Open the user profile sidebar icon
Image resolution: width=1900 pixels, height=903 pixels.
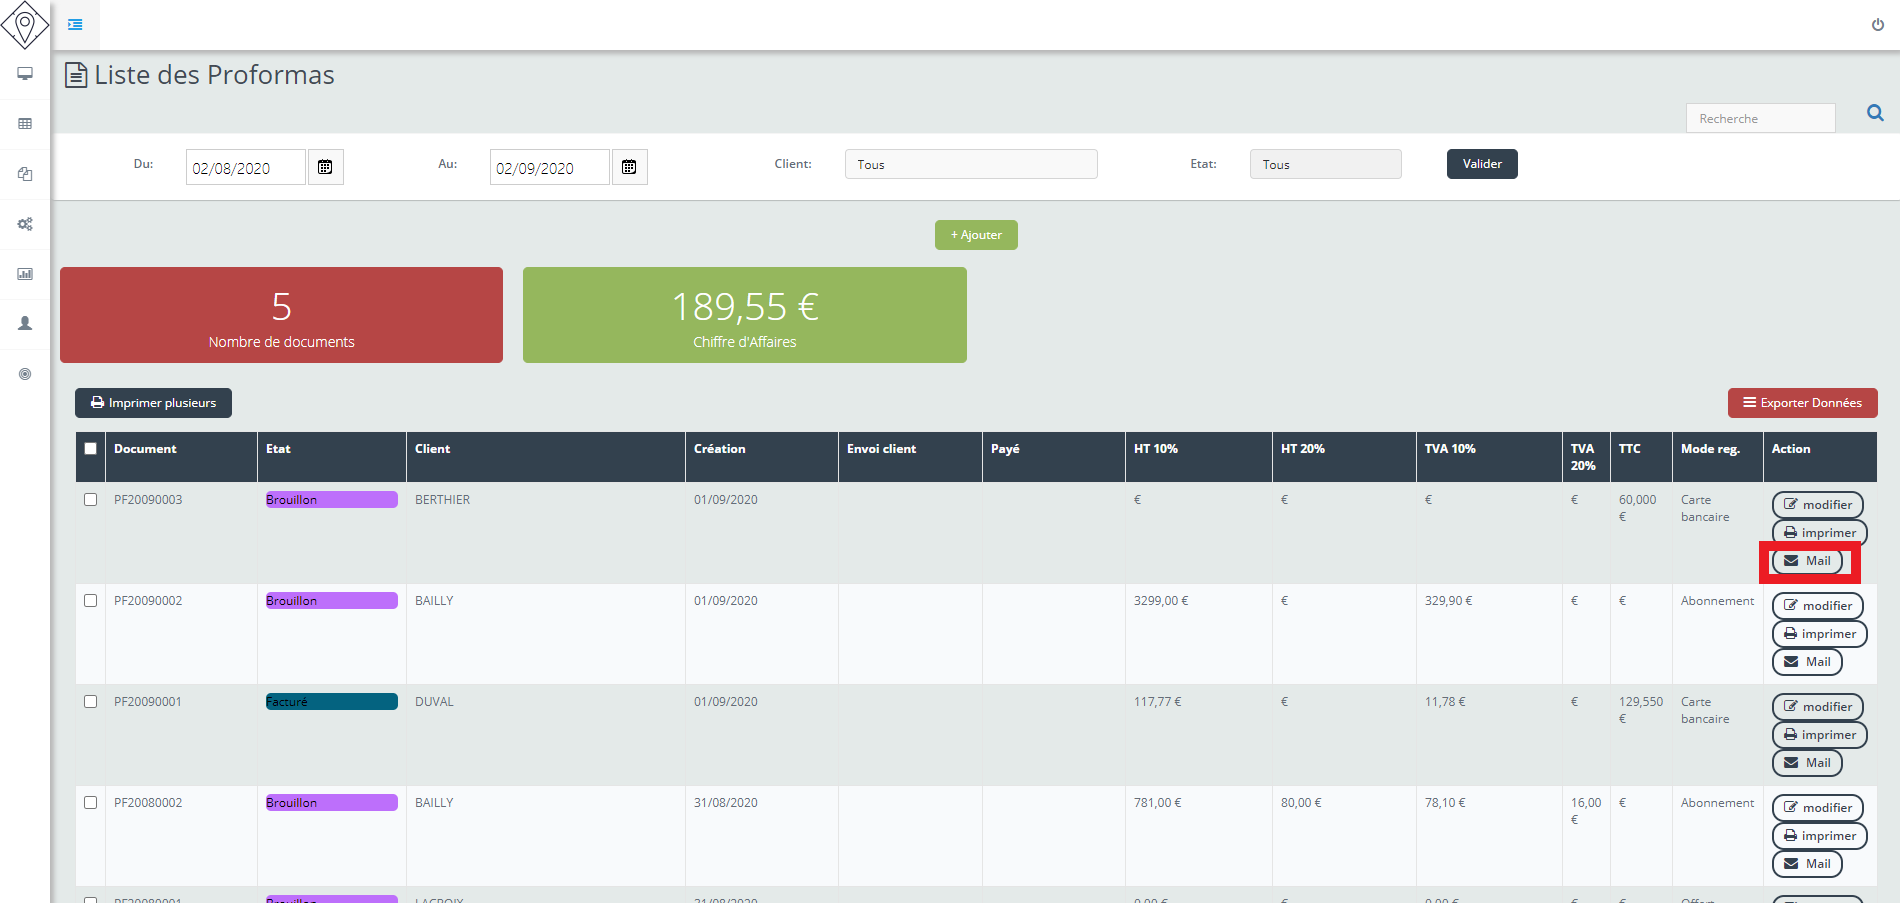coord(25,324)
